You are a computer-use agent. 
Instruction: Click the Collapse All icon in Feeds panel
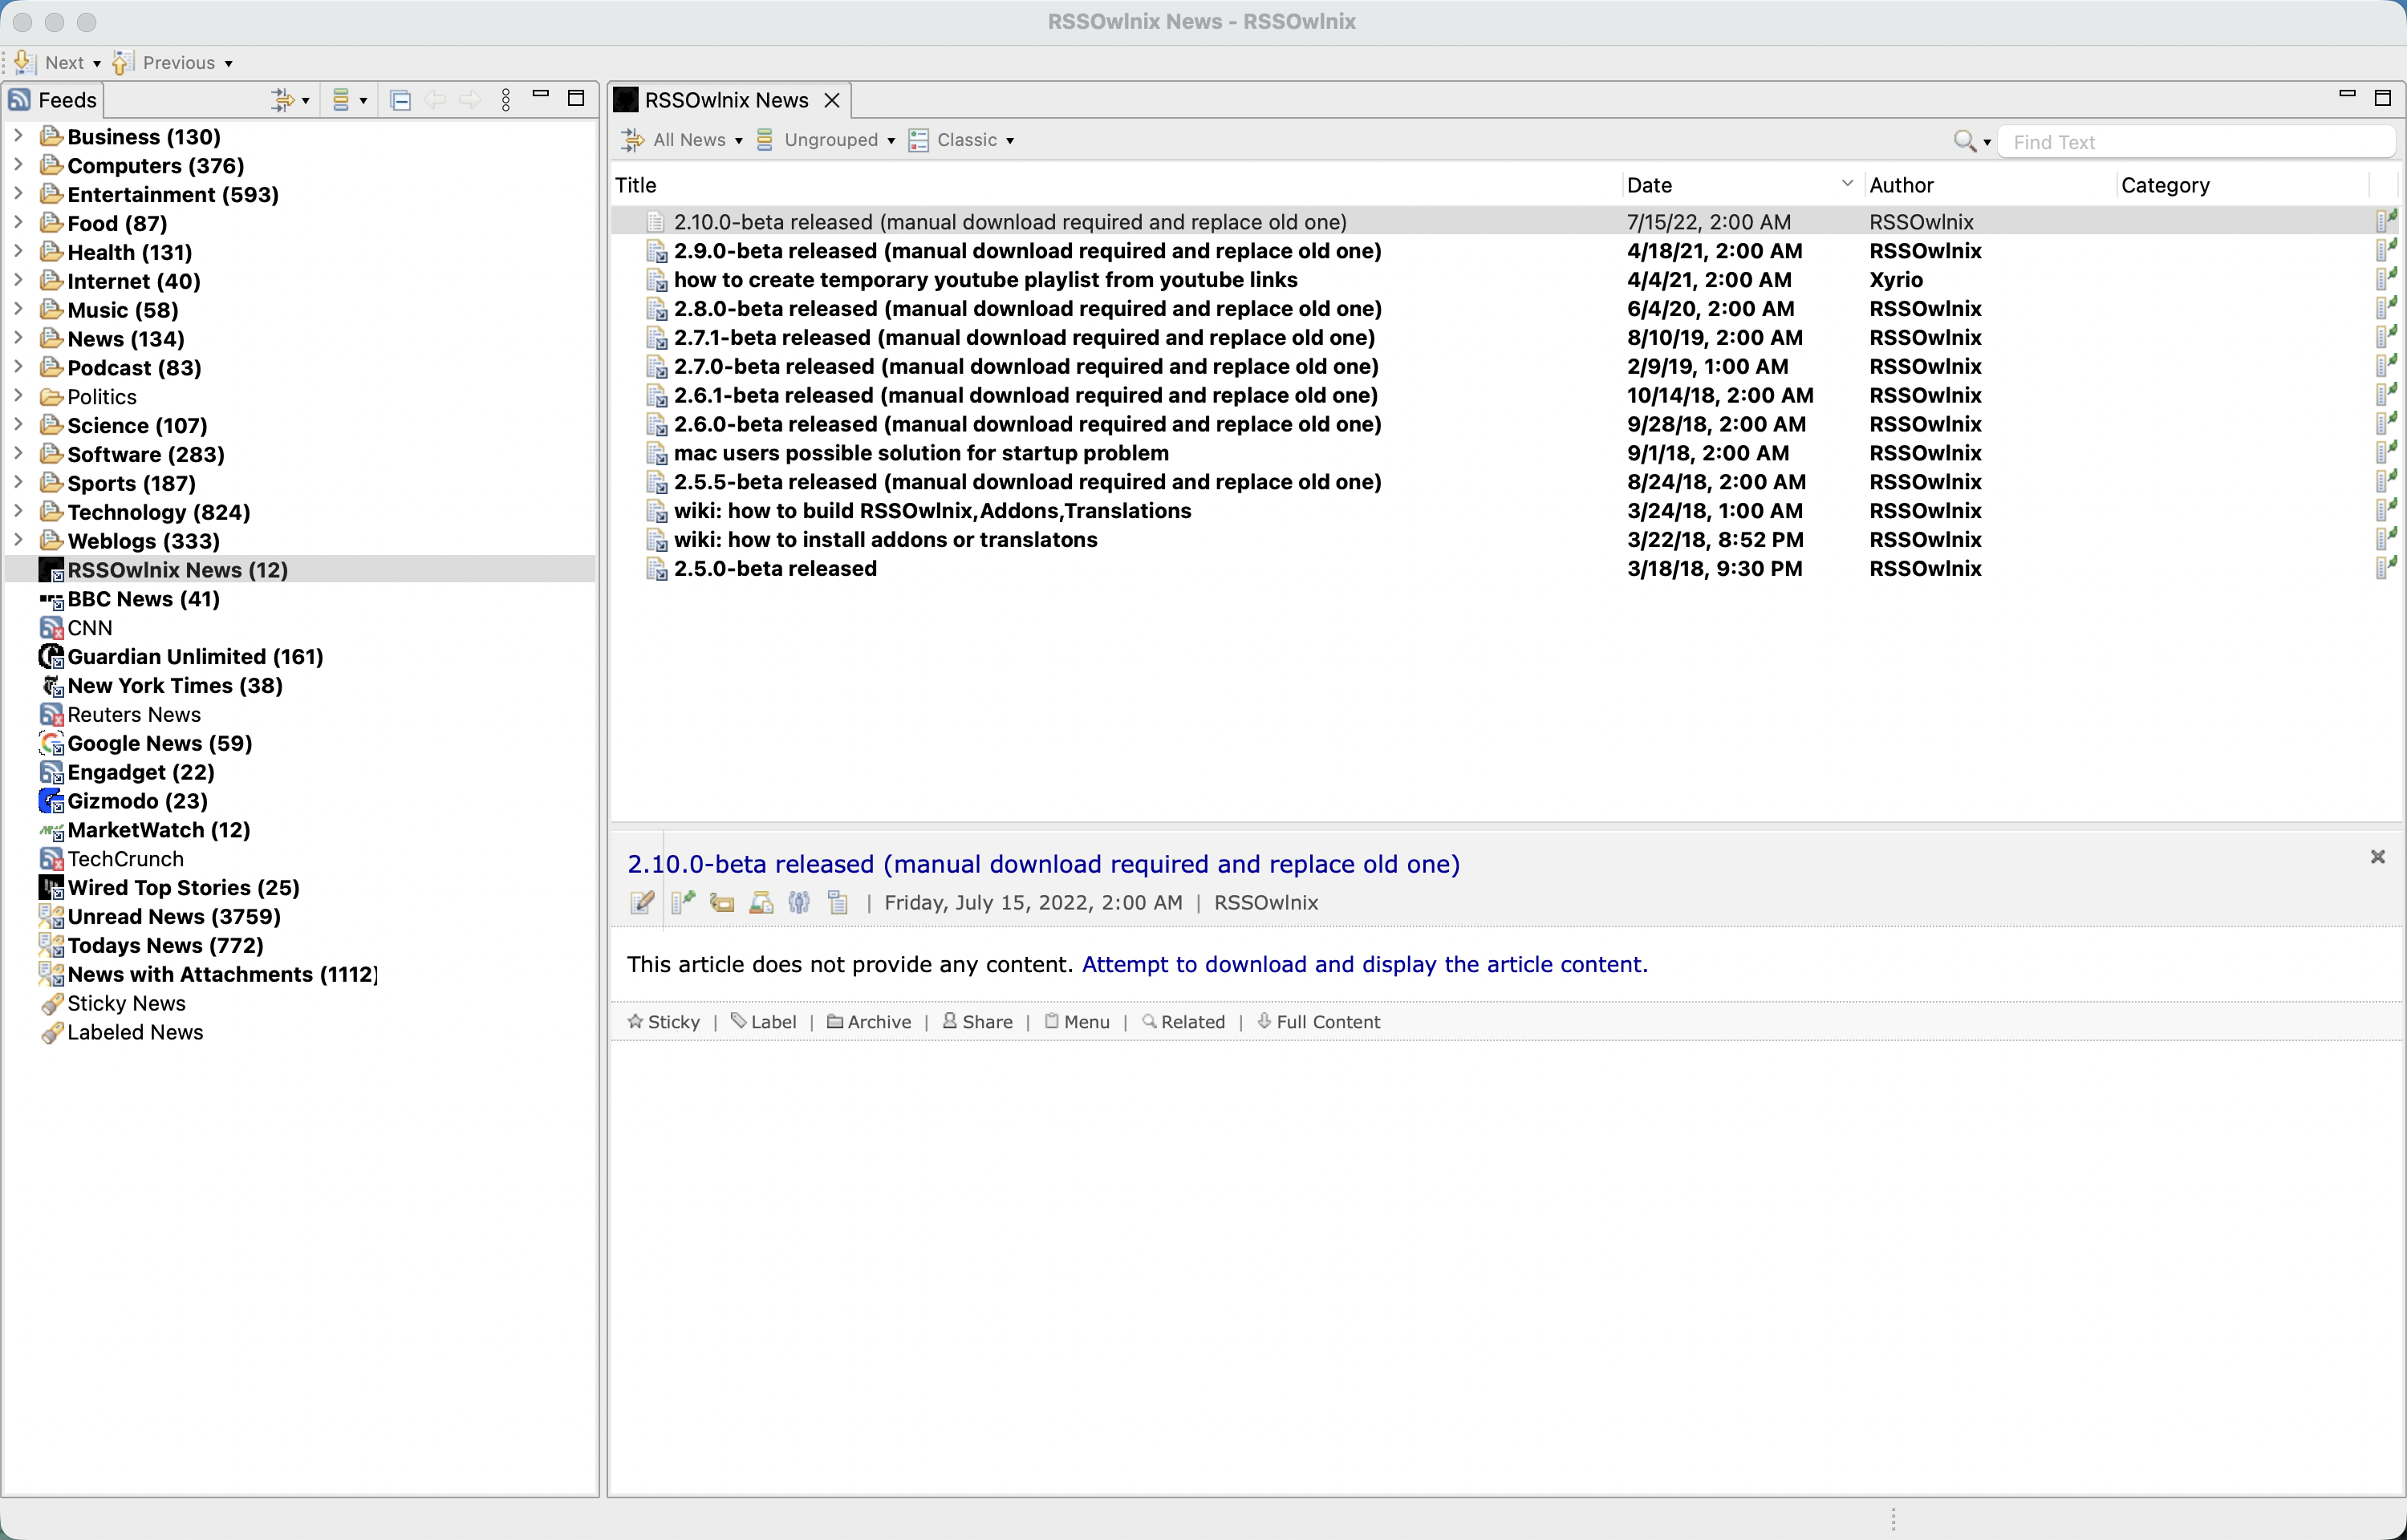coord(400,100)
